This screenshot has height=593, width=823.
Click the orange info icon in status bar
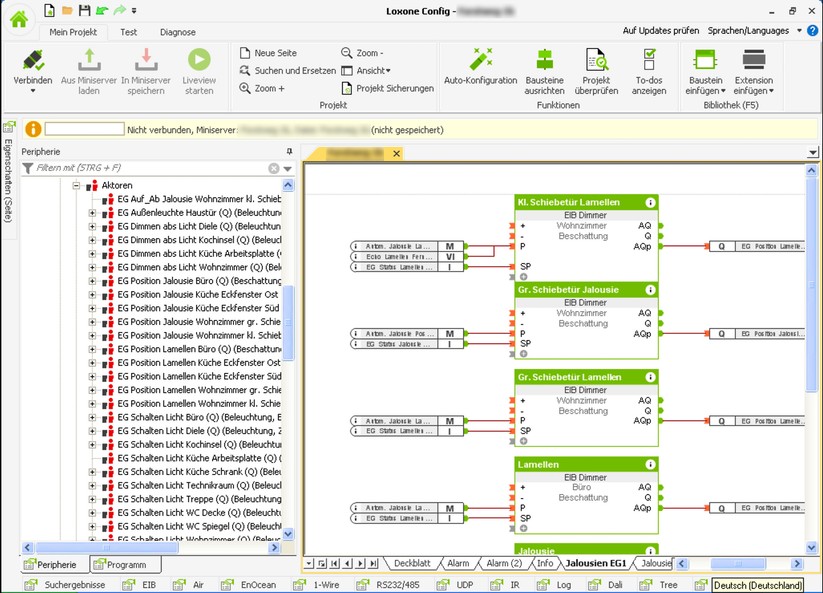[x=33, y=129]
